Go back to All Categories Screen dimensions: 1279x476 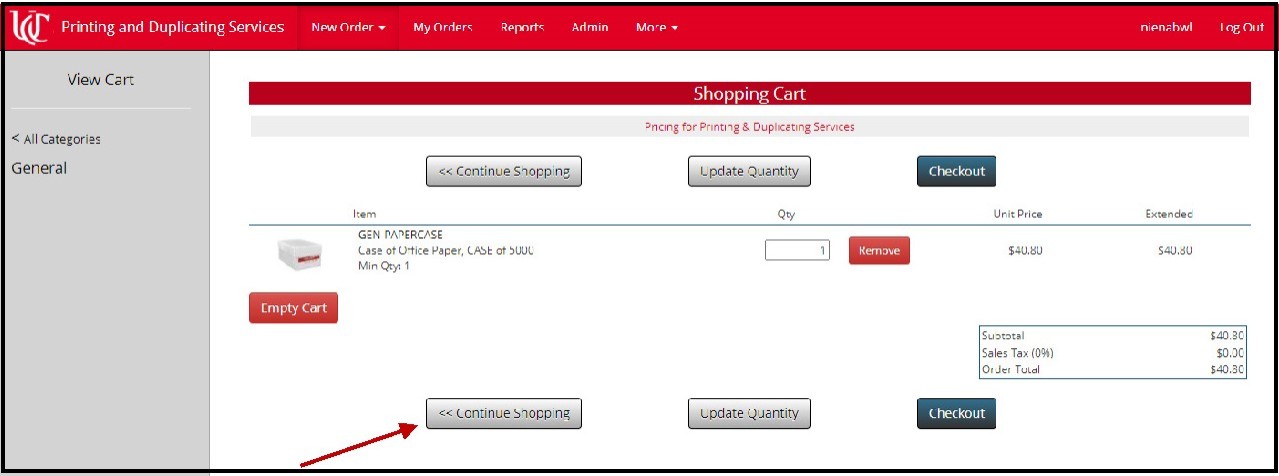pyautogui.click(x=56, y=139)
